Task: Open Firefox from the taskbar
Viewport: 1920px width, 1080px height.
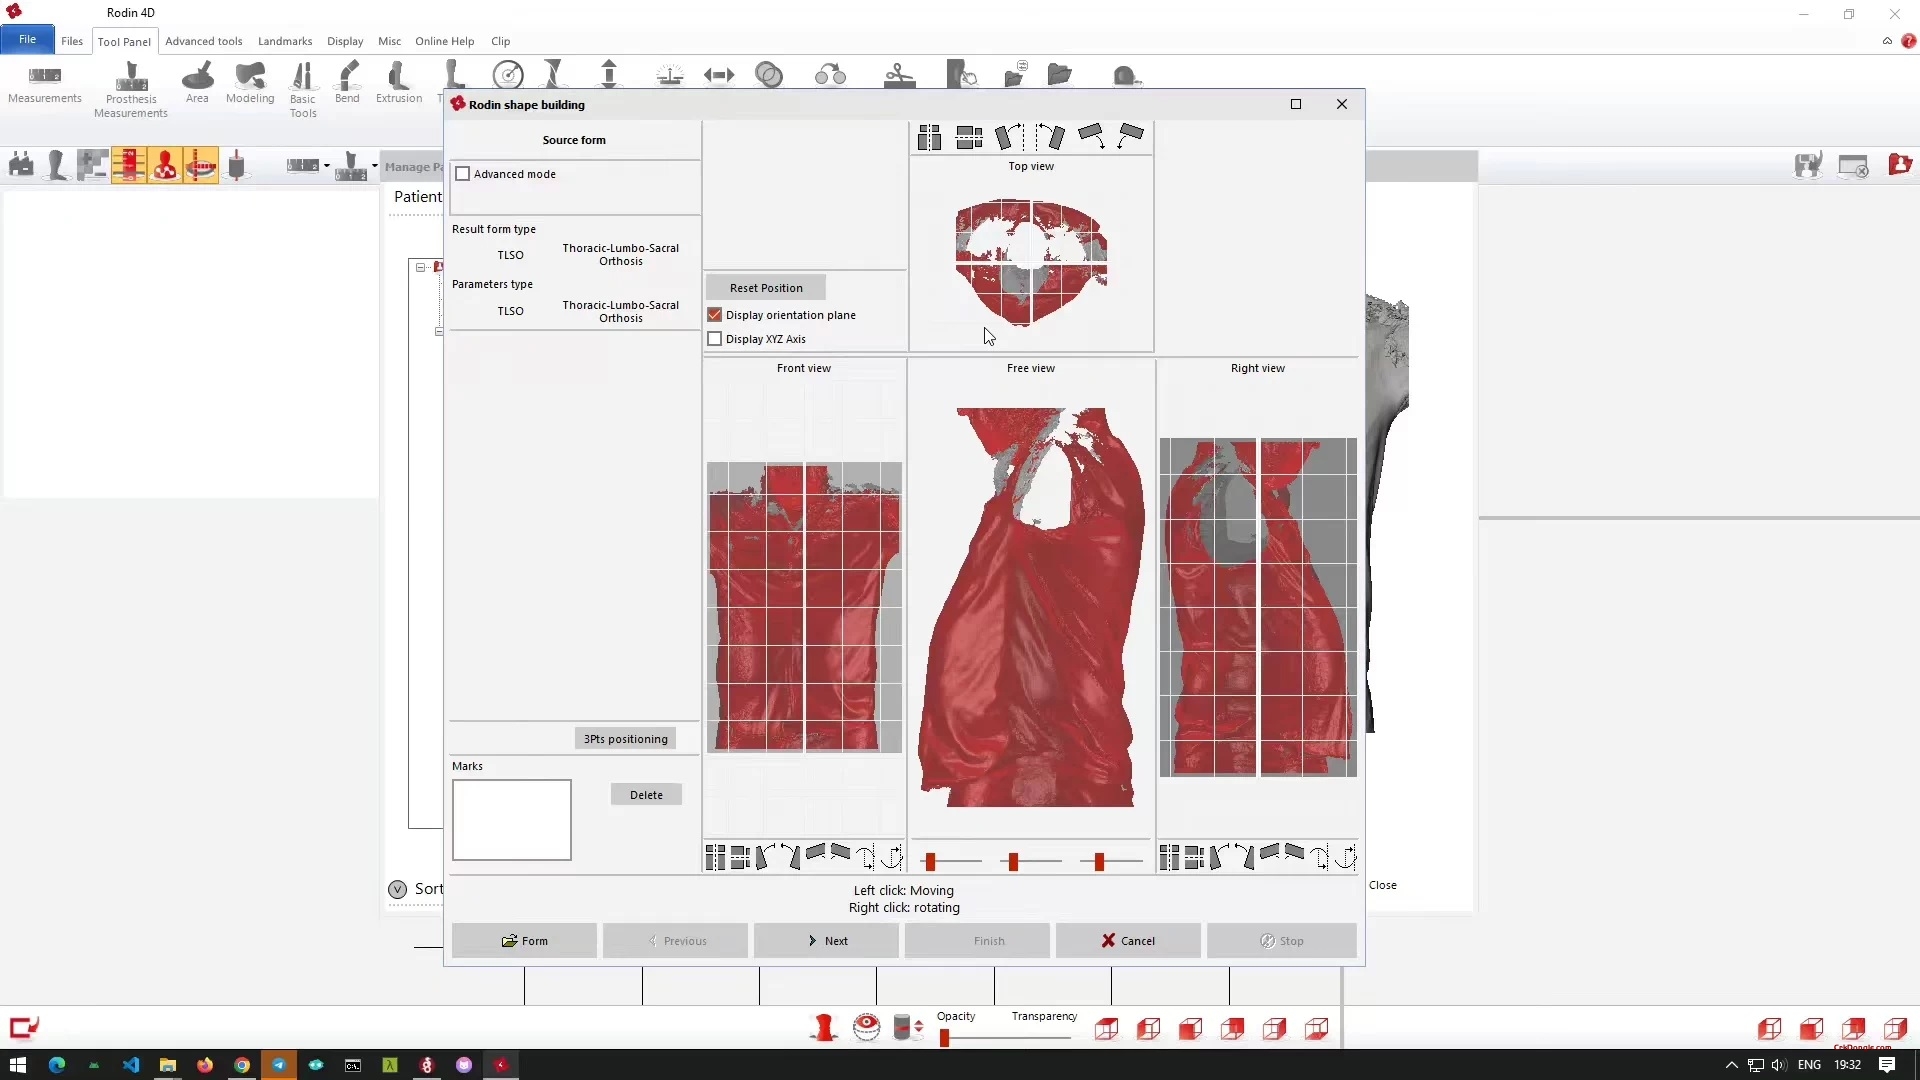Action: [204, 1065]
